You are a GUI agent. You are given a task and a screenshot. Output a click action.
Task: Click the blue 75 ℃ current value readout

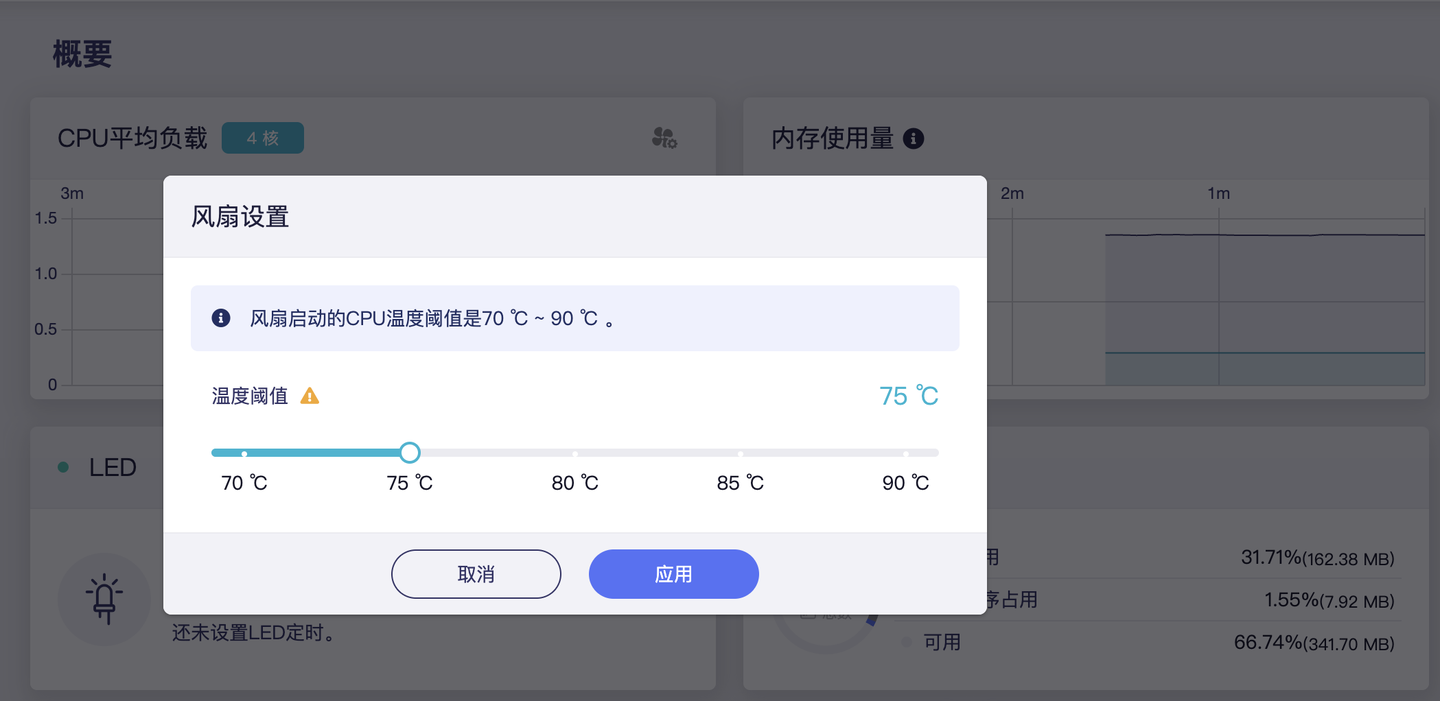pos(908,396)
